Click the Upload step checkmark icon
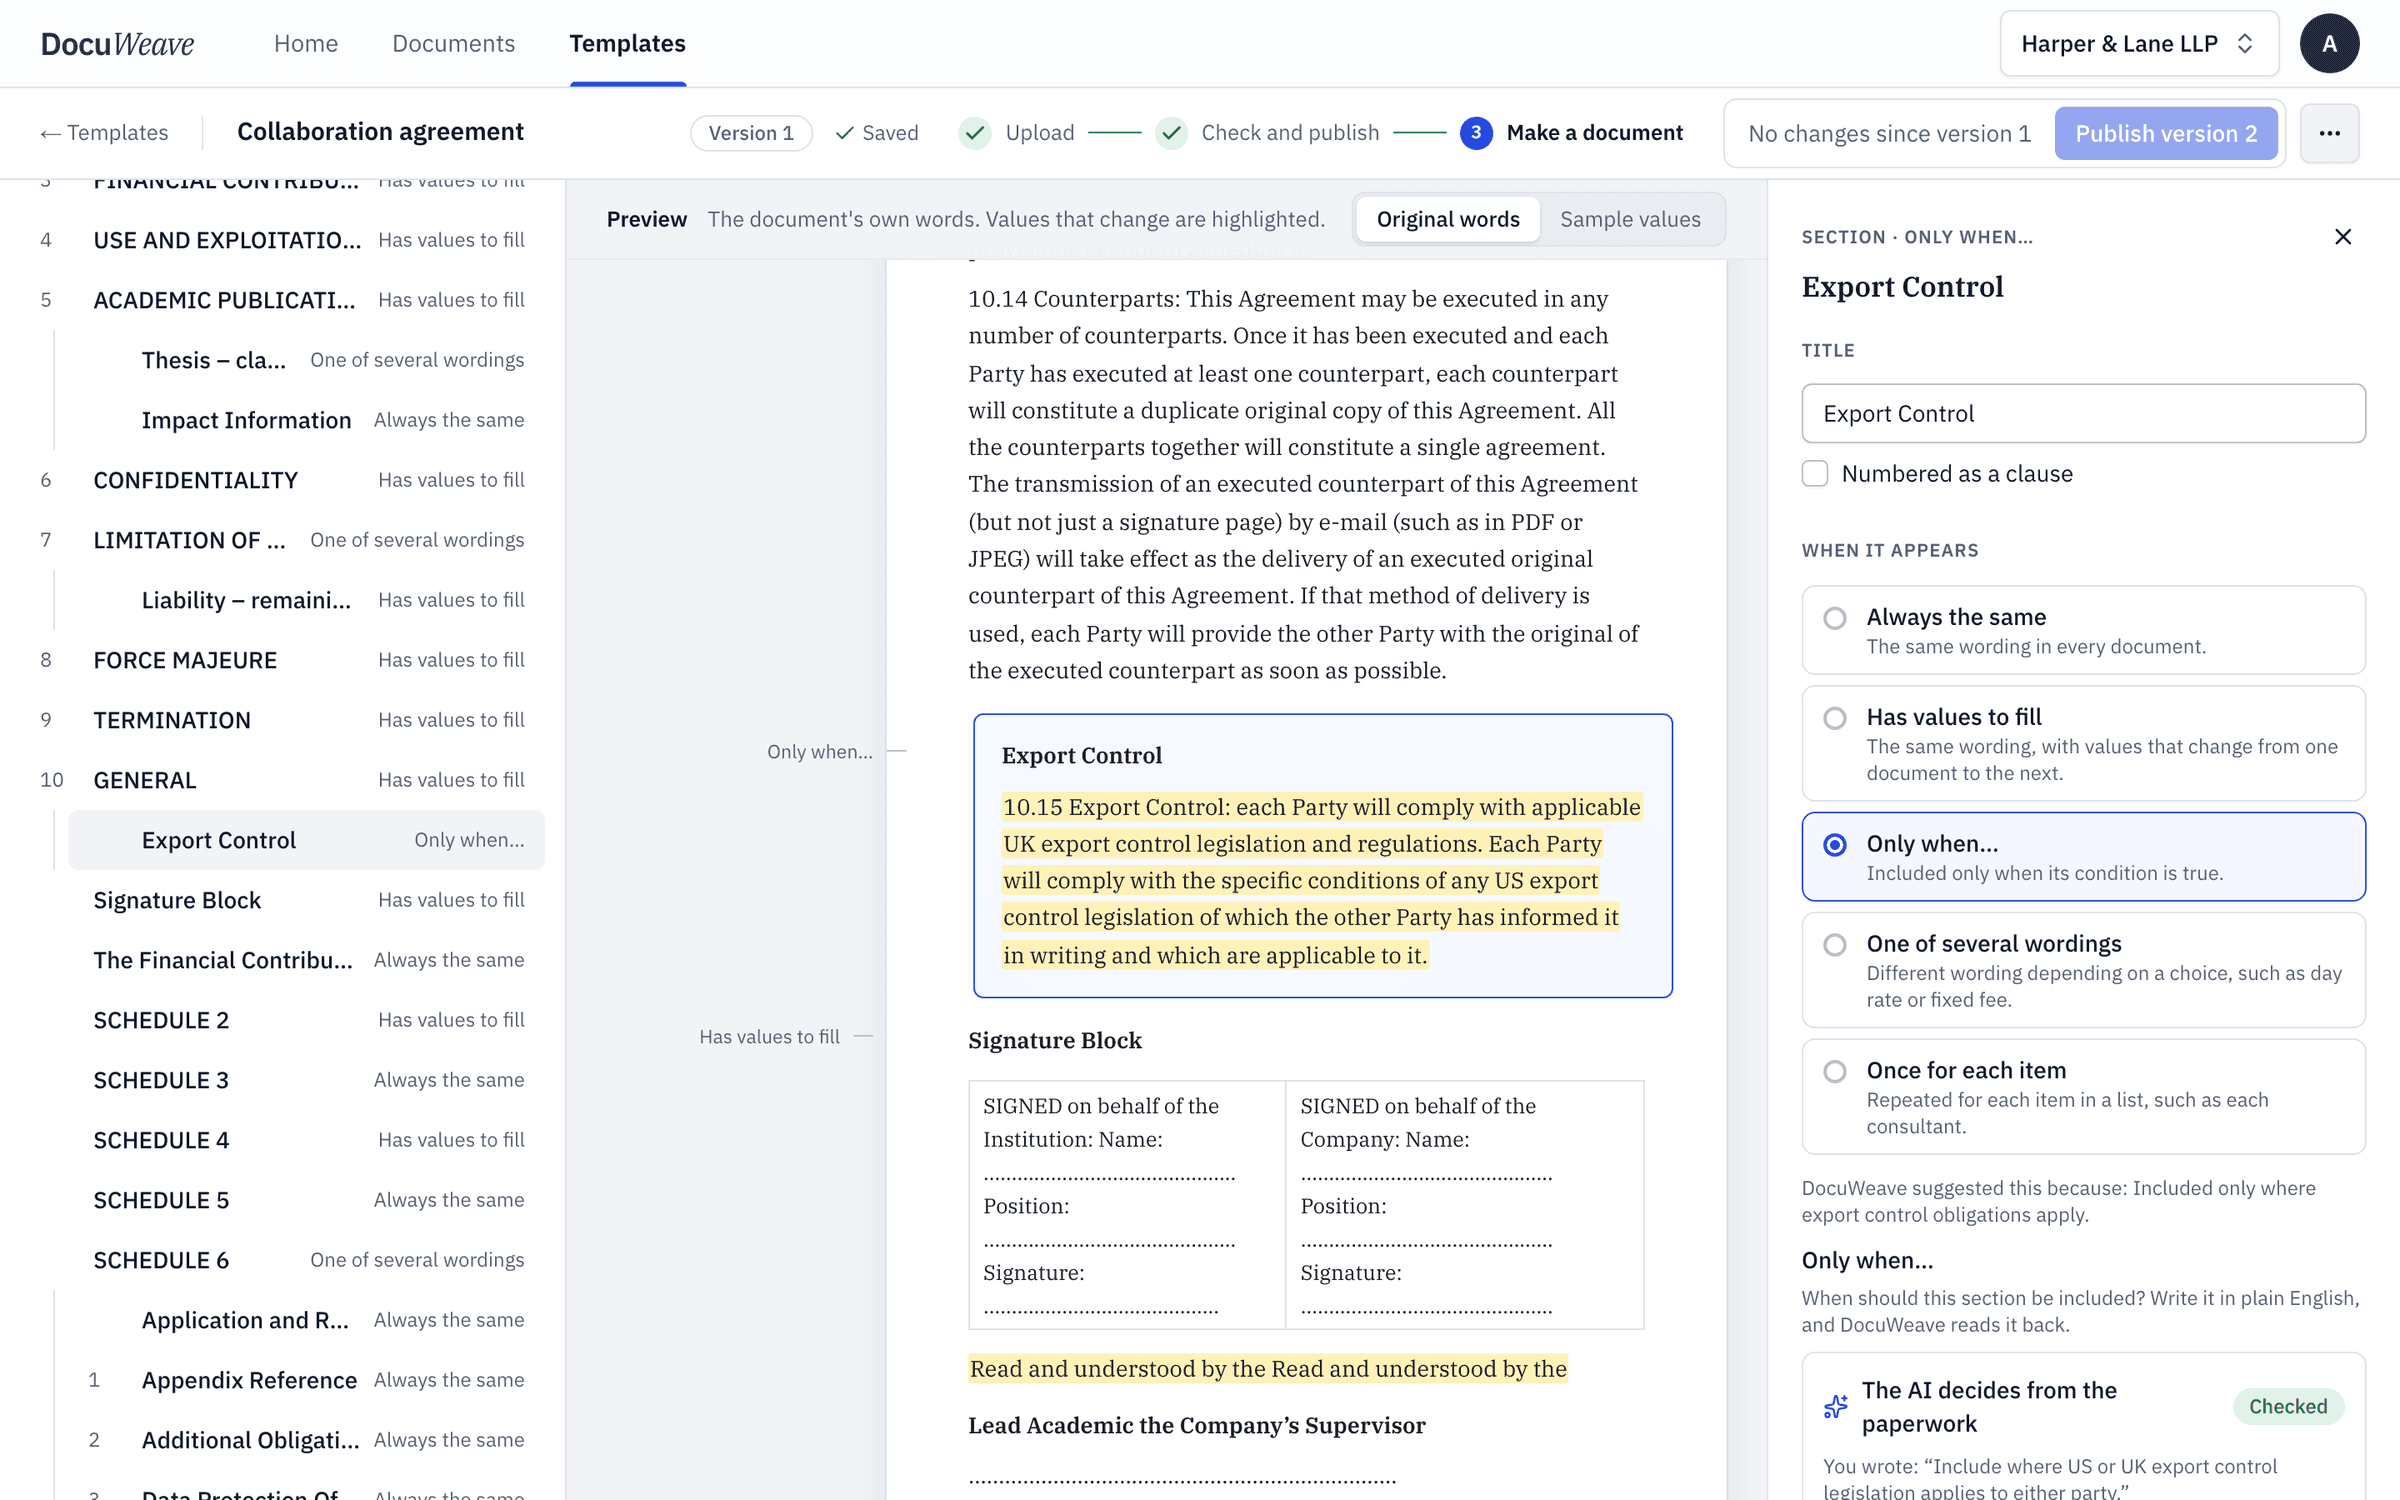The width and height of the screenshot is (2400, 1500). click(975, 133)
